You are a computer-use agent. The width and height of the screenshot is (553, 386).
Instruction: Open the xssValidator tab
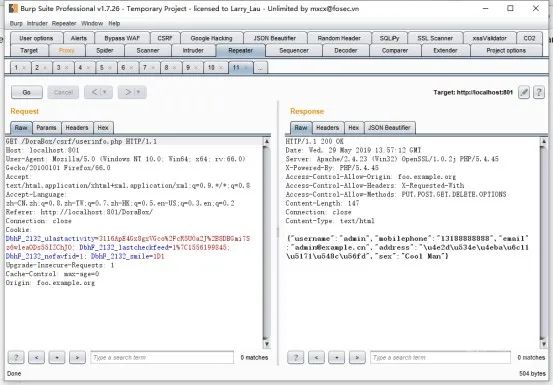490,38
